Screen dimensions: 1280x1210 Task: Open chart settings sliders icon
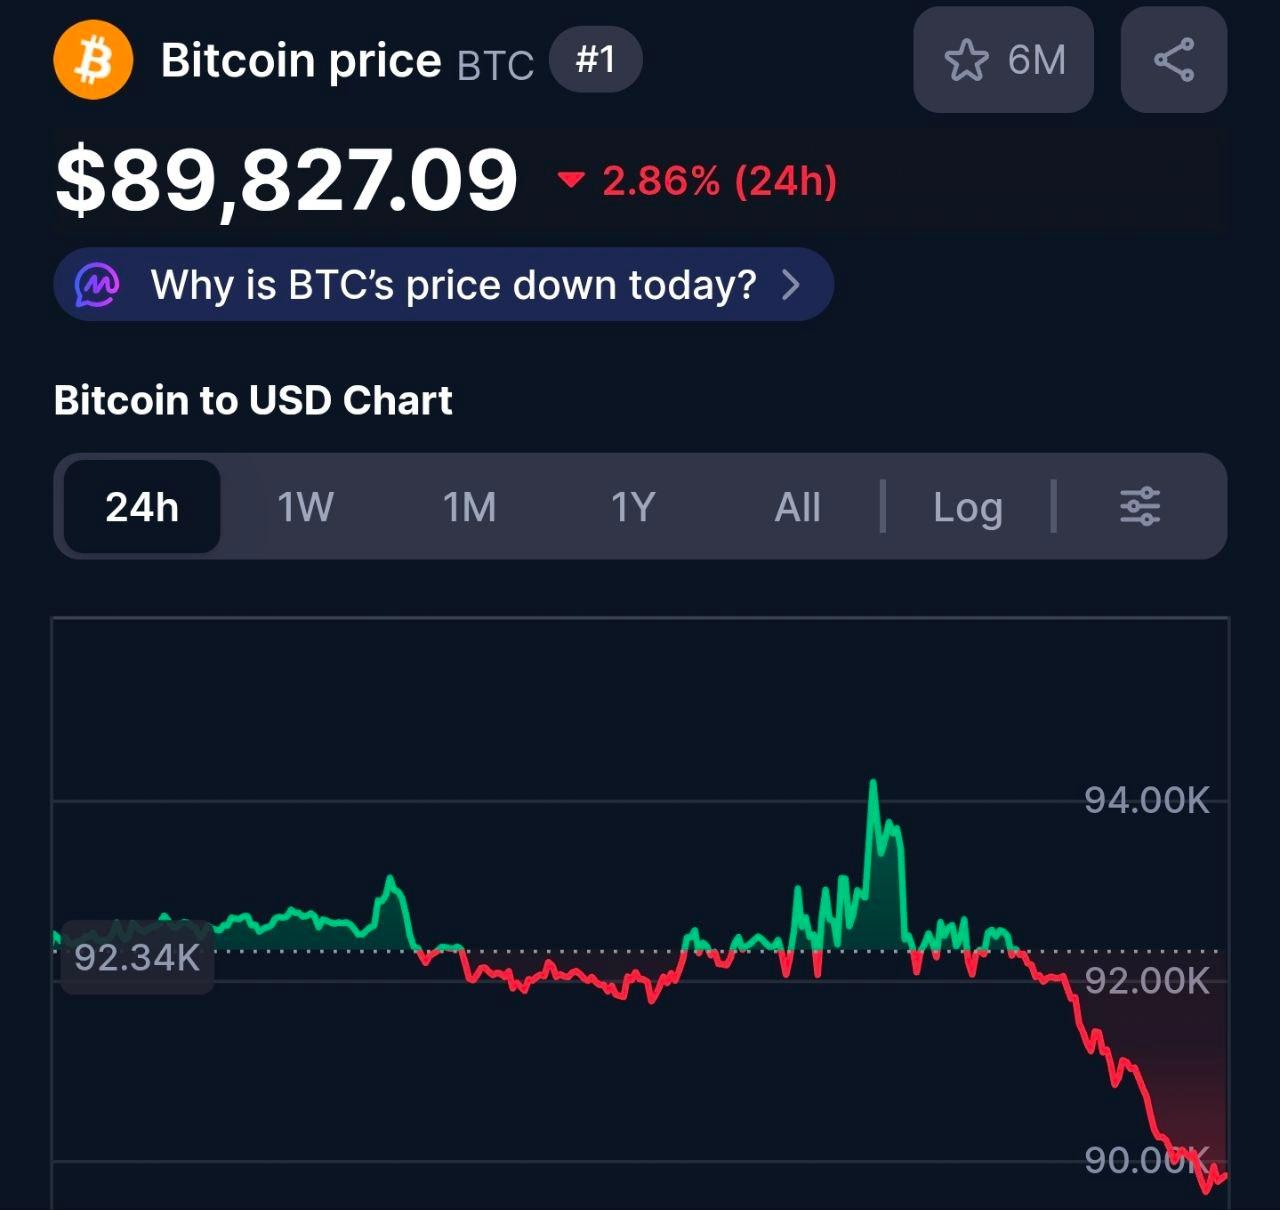click(x=1139, y=507)
